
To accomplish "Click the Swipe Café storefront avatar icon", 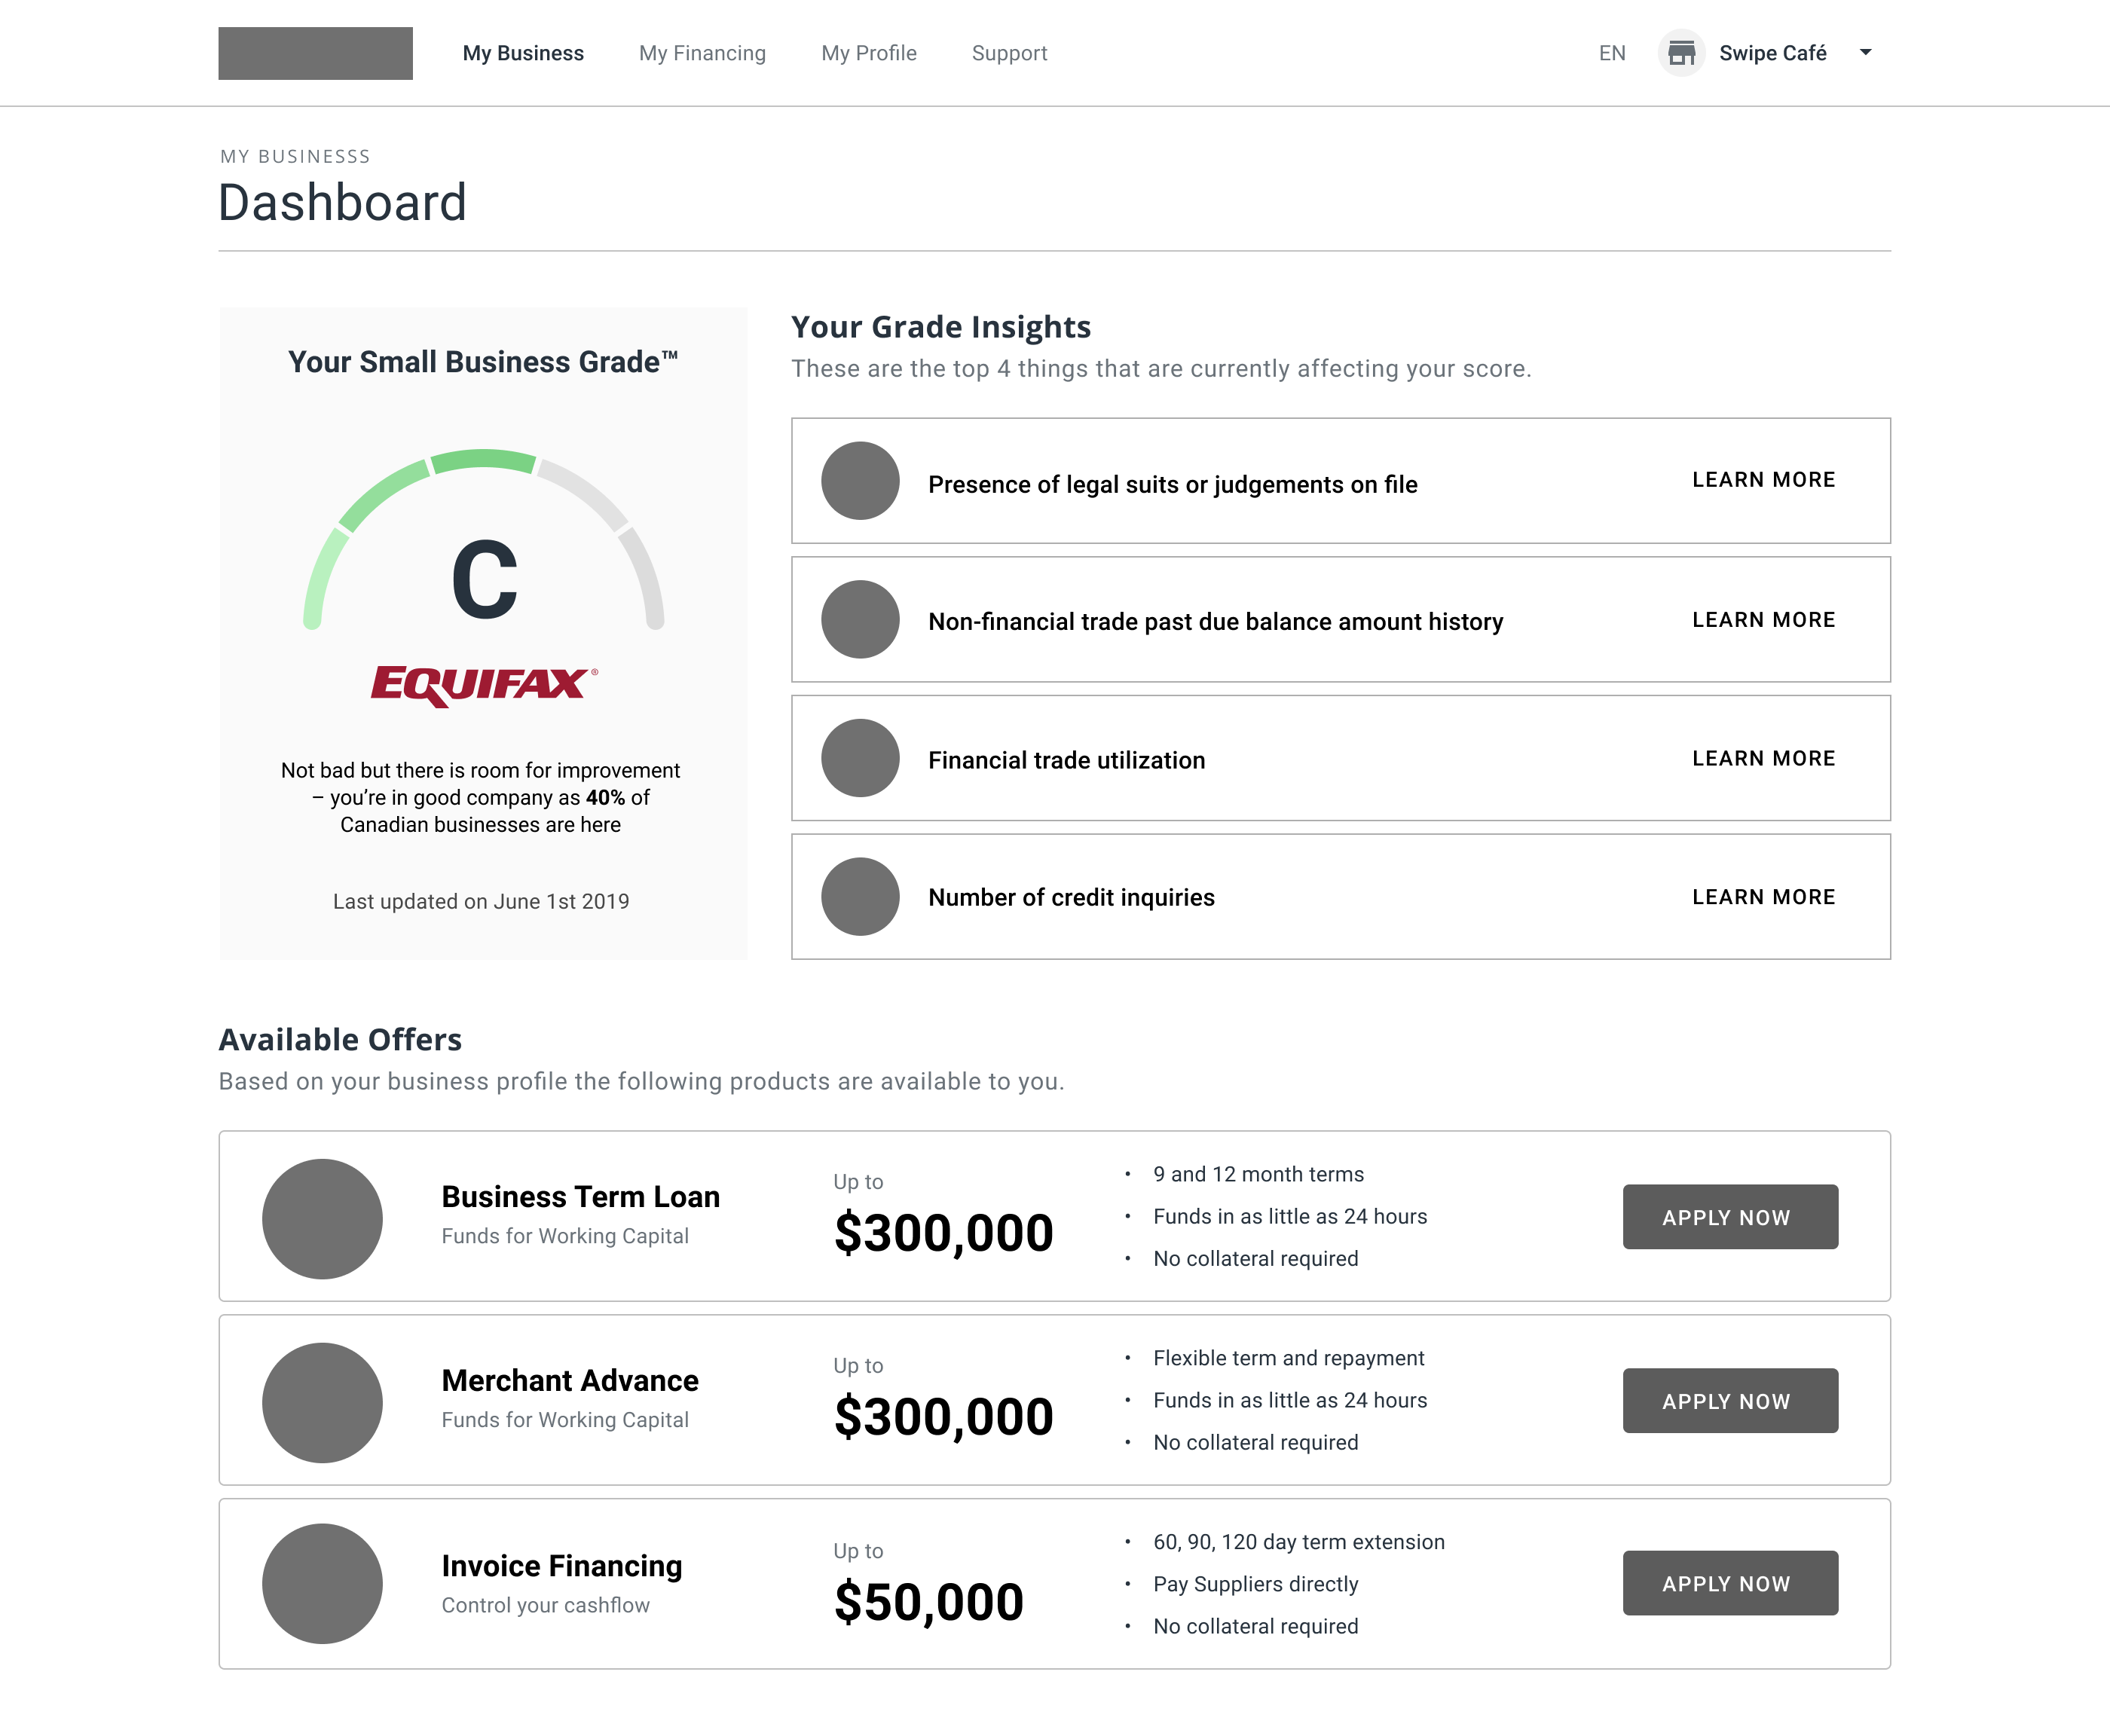I will tap(1681, 53).
